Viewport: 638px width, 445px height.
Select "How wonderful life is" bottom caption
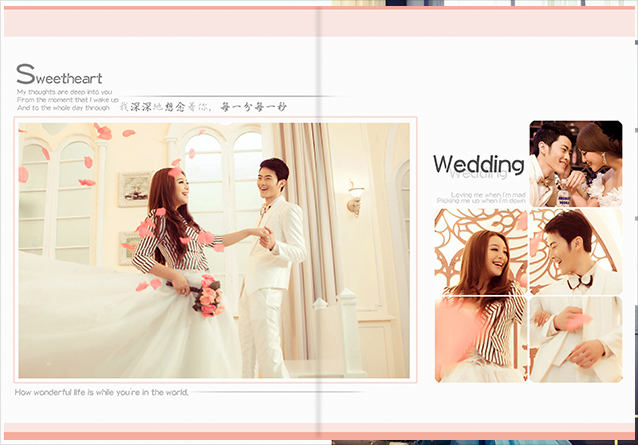[102, 392]
